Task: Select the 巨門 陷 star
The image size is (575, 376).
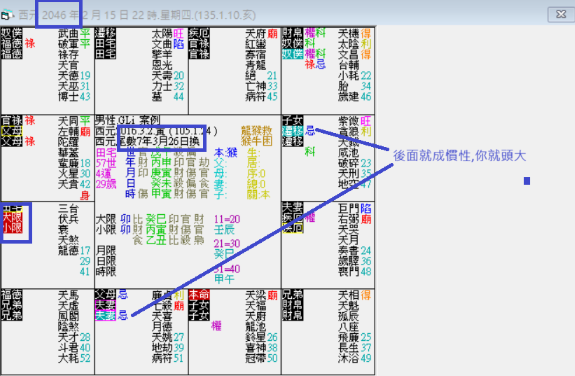Action: 355,208
